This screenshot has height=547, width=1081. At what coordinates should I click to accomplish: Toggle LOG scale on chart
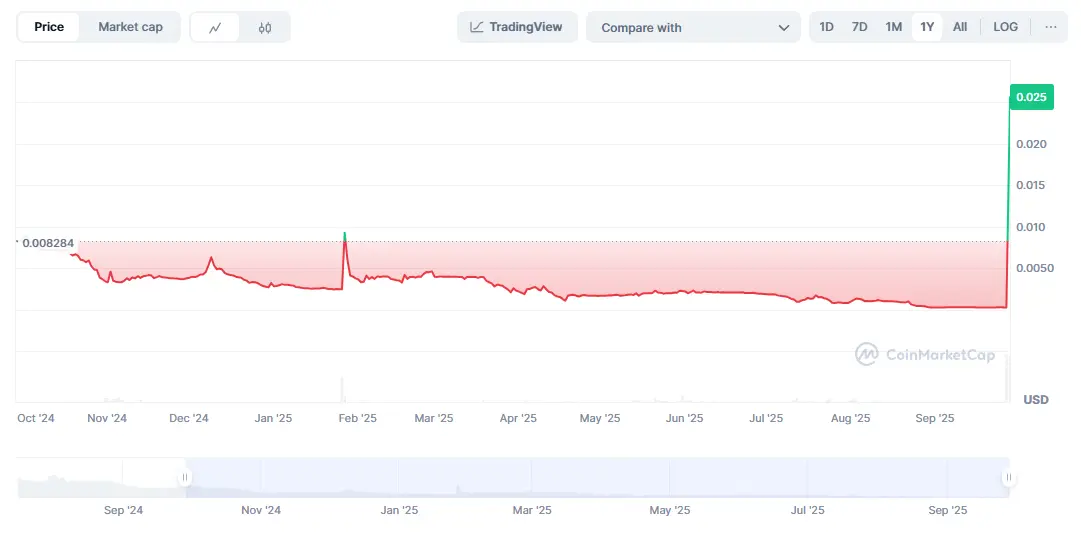[1005, 27]
